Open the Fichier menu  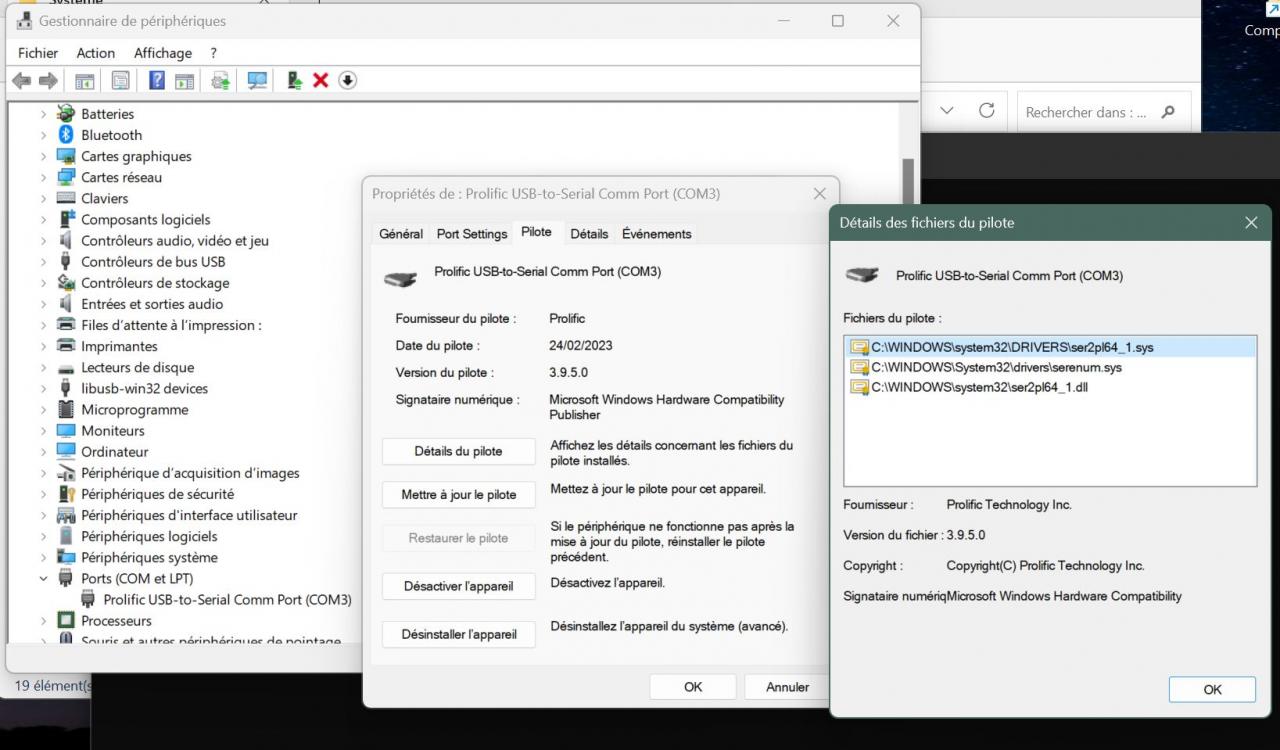pyautogui.click(x=38, y=53)
